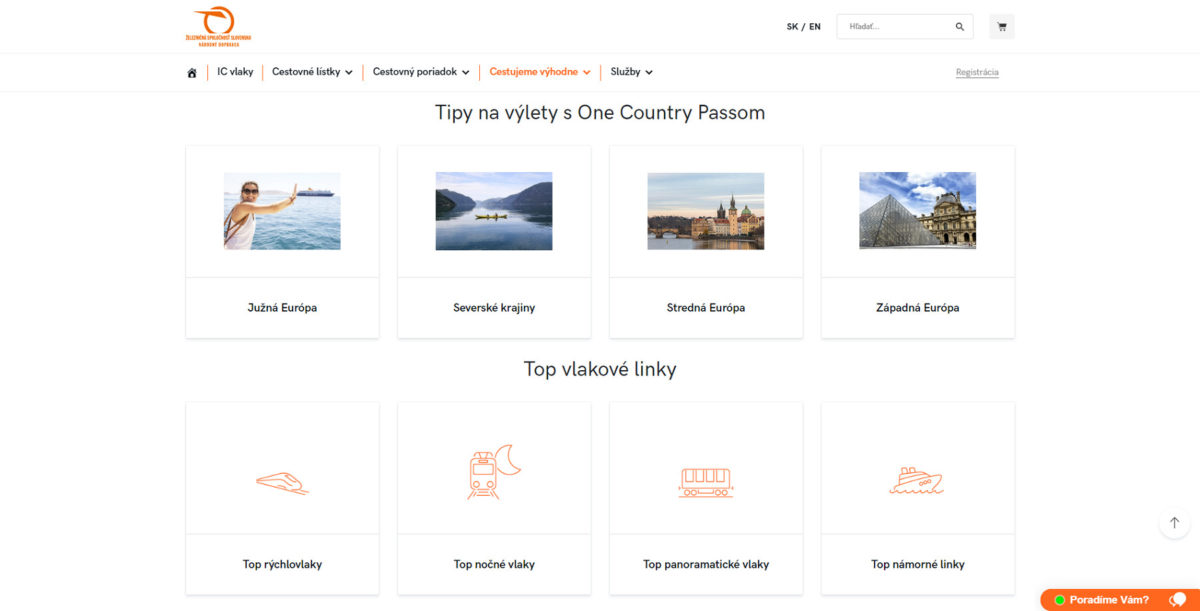This screenshot has height=611, width=1200.
Task: Switch language to EN
Action: point(815,27)
